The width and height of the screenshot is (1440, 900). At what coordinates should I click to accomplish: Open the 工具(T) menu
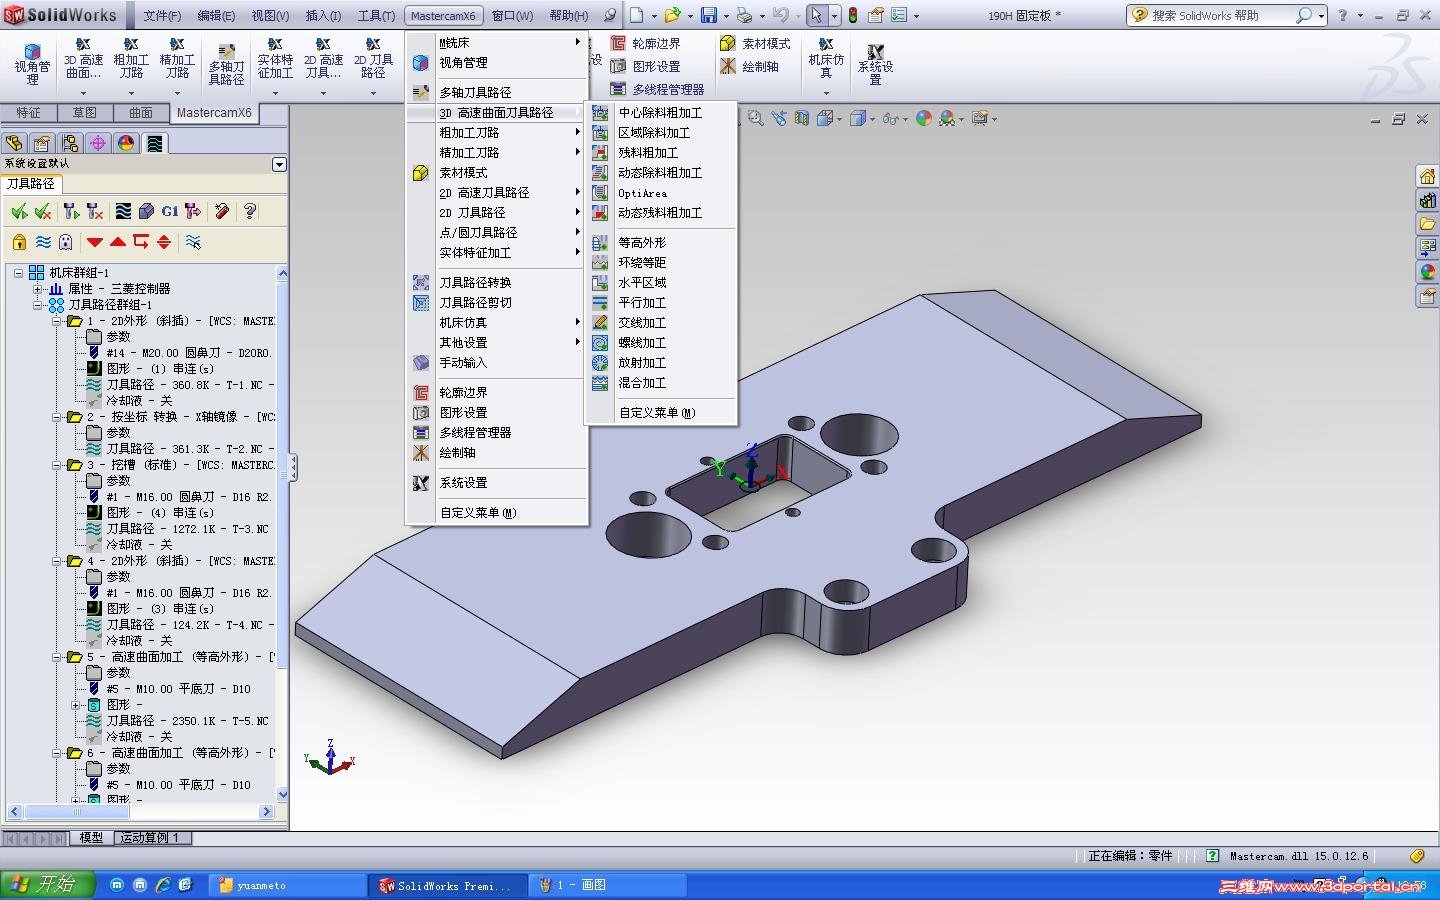pyautogui.click(x=376, y=16)
